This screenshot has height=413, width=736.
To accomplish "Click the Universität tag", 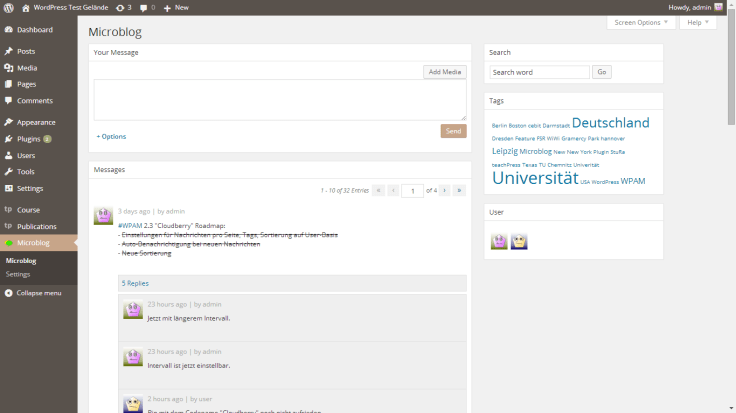I will point(535,178).
